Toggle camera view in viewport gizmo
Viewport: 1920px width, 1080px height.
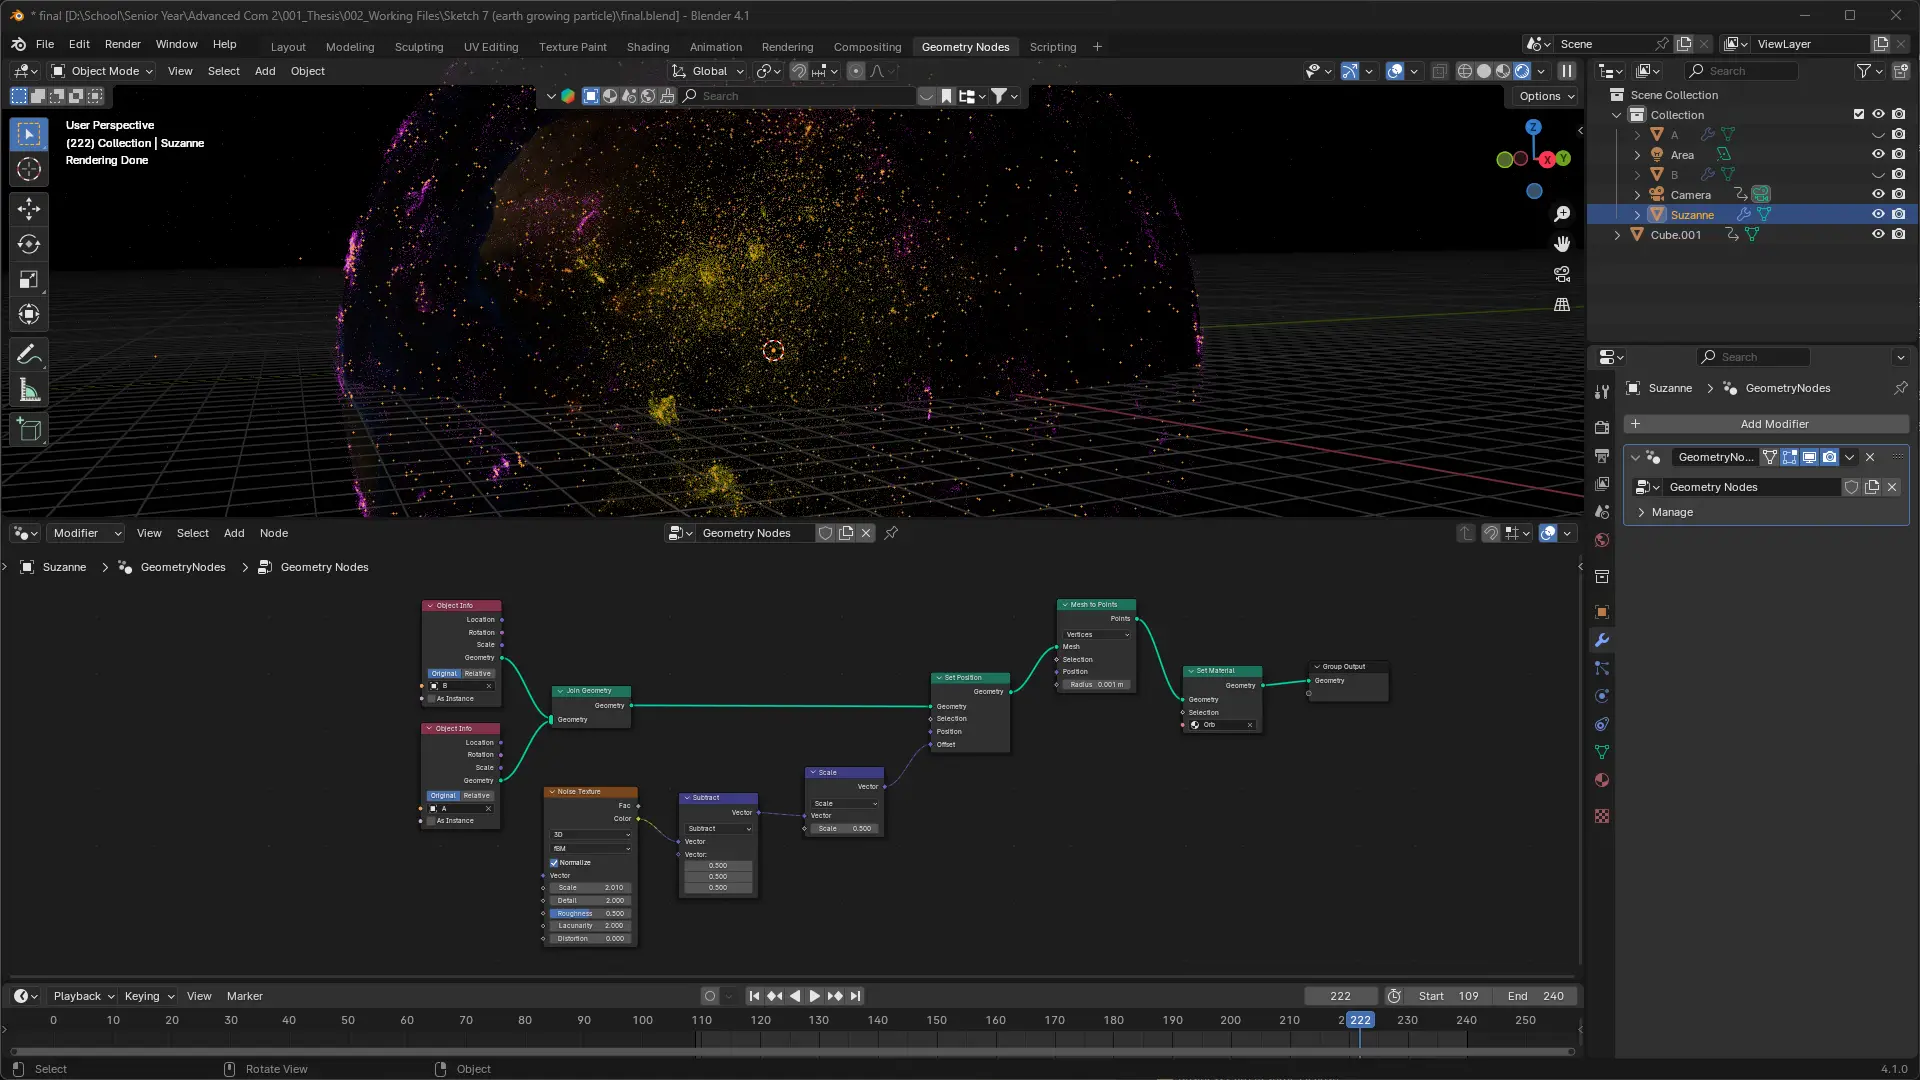click(1562, 274)
